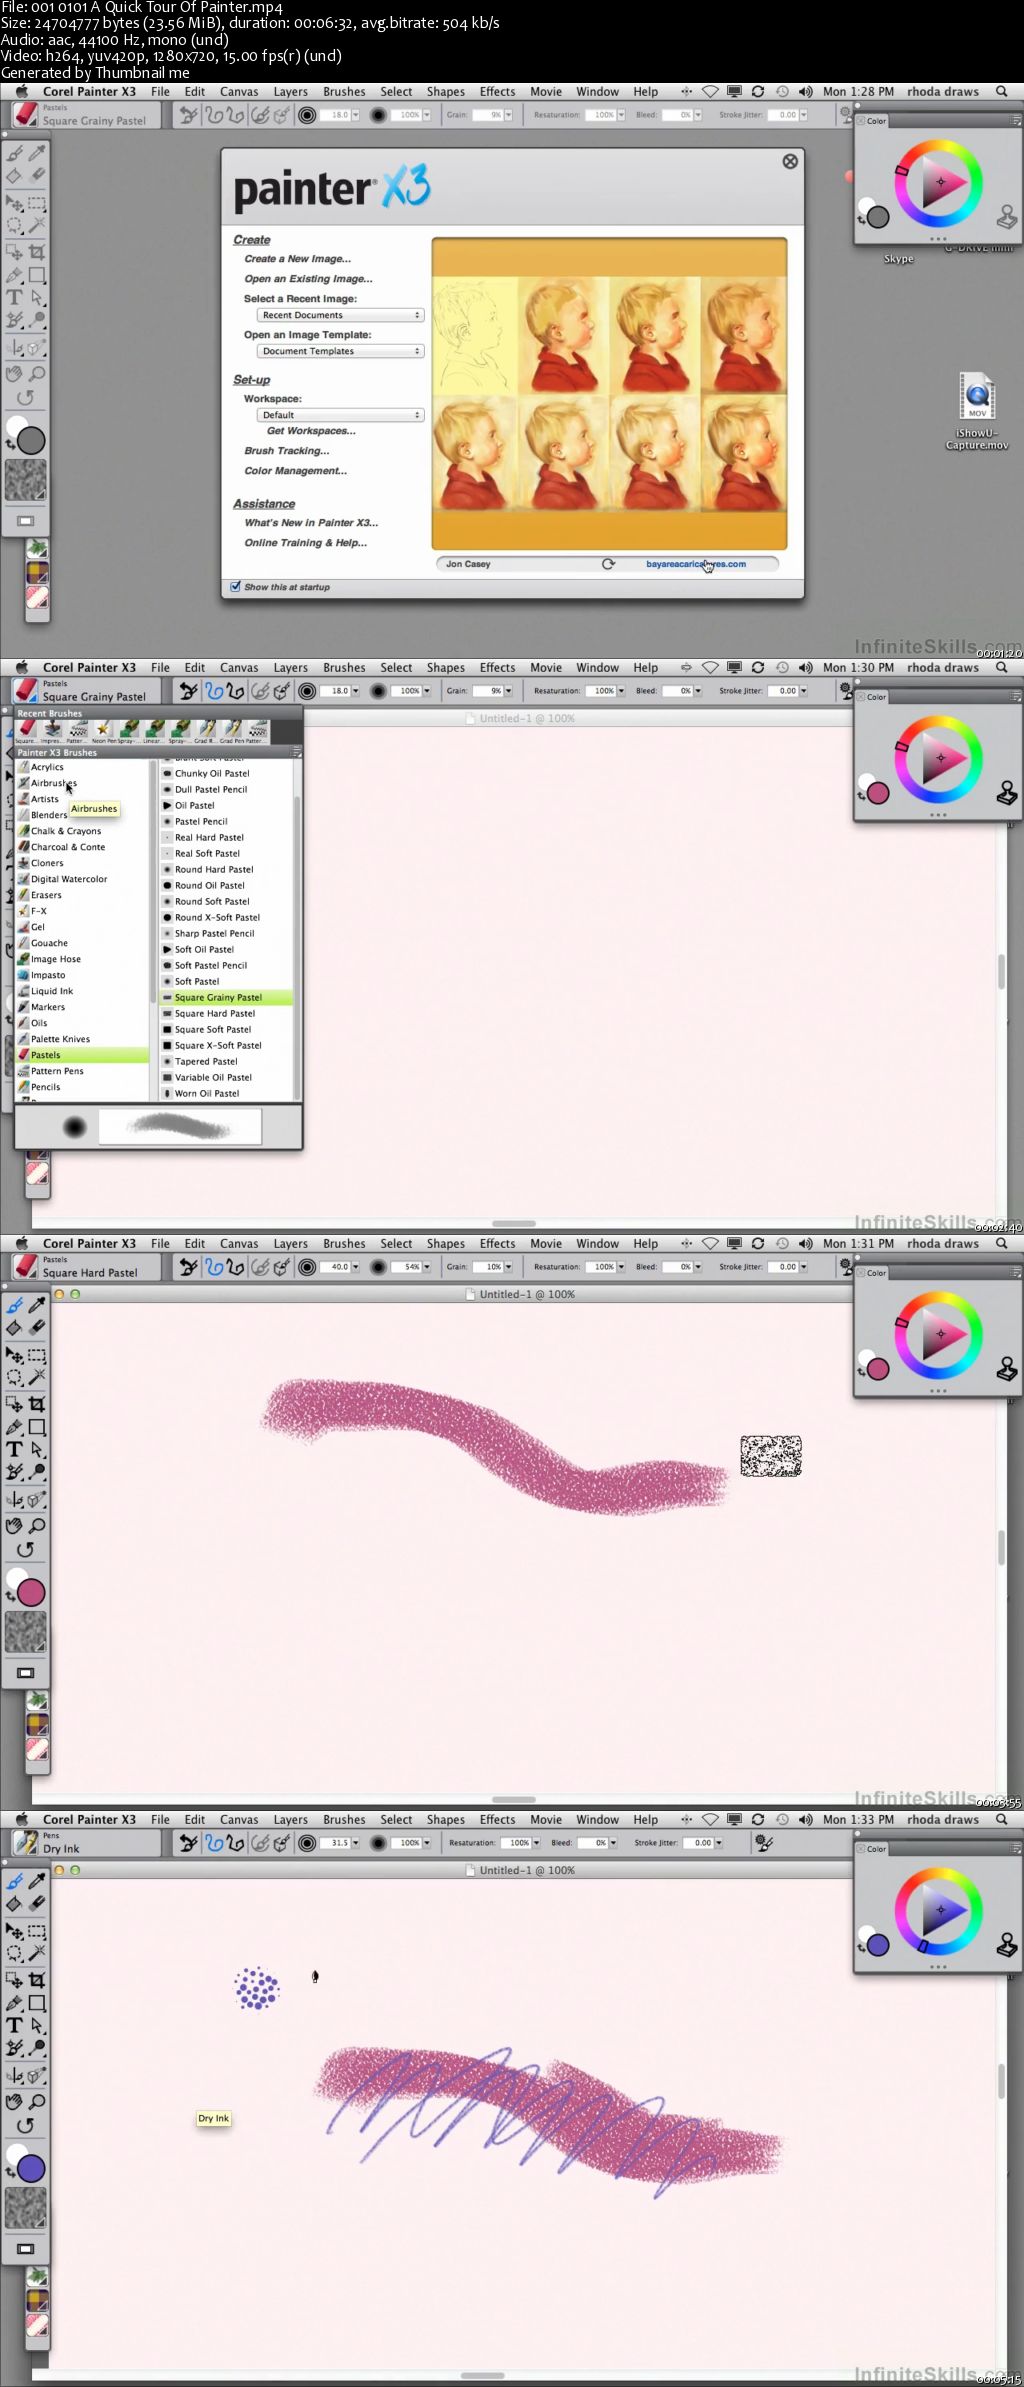Open the 31.5 brush size dropdown arrow

[355, 1843]
